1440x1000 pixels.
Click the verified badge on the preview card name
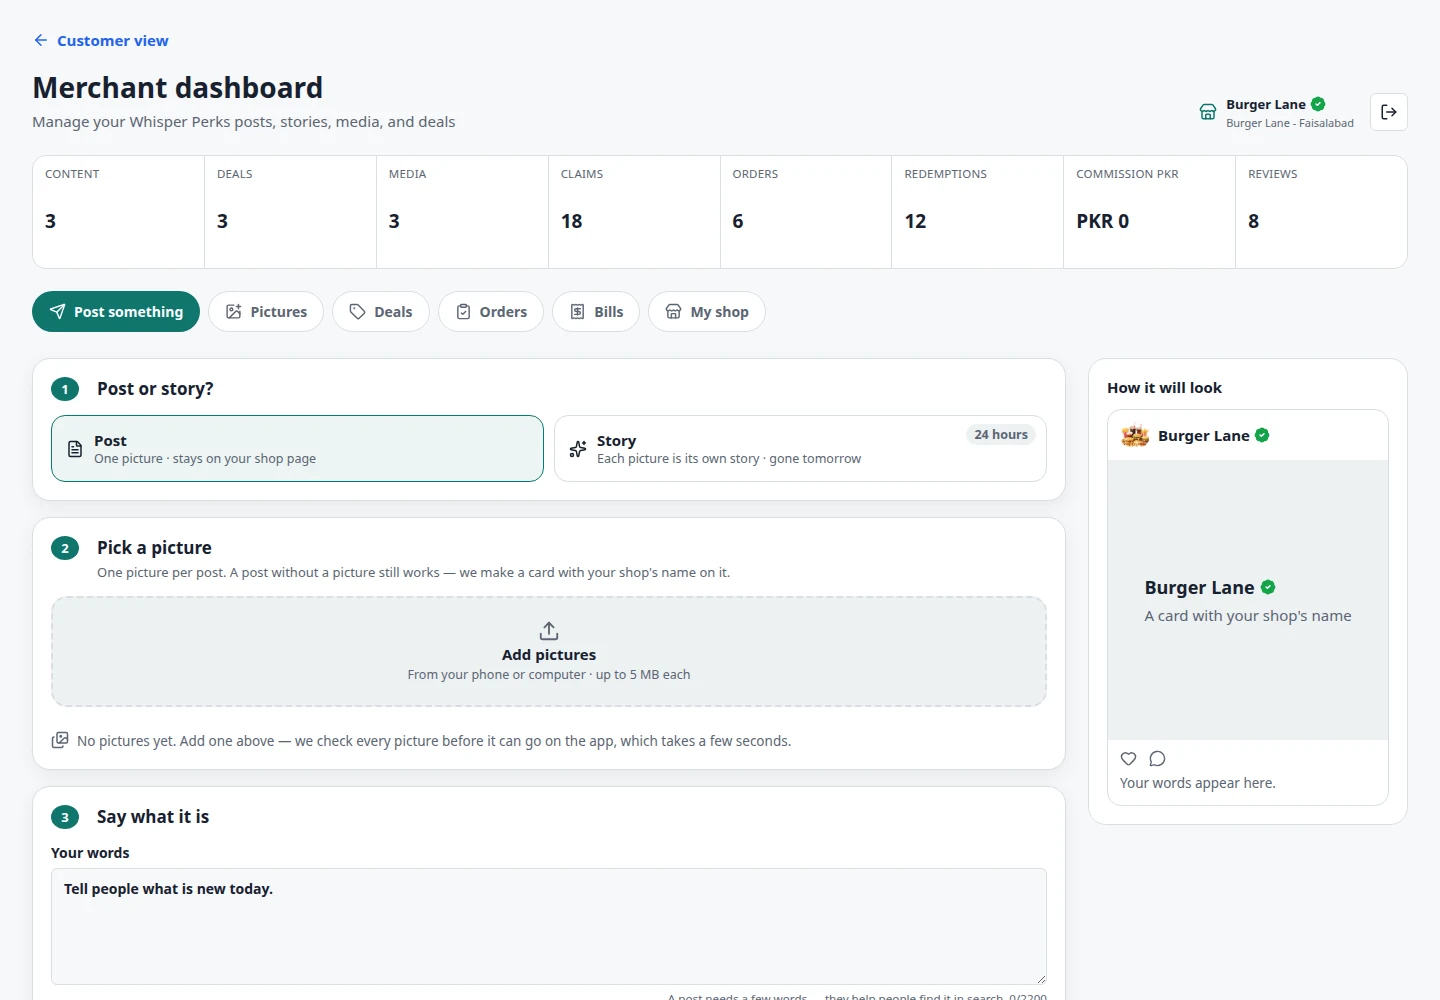pos(1268,587)
